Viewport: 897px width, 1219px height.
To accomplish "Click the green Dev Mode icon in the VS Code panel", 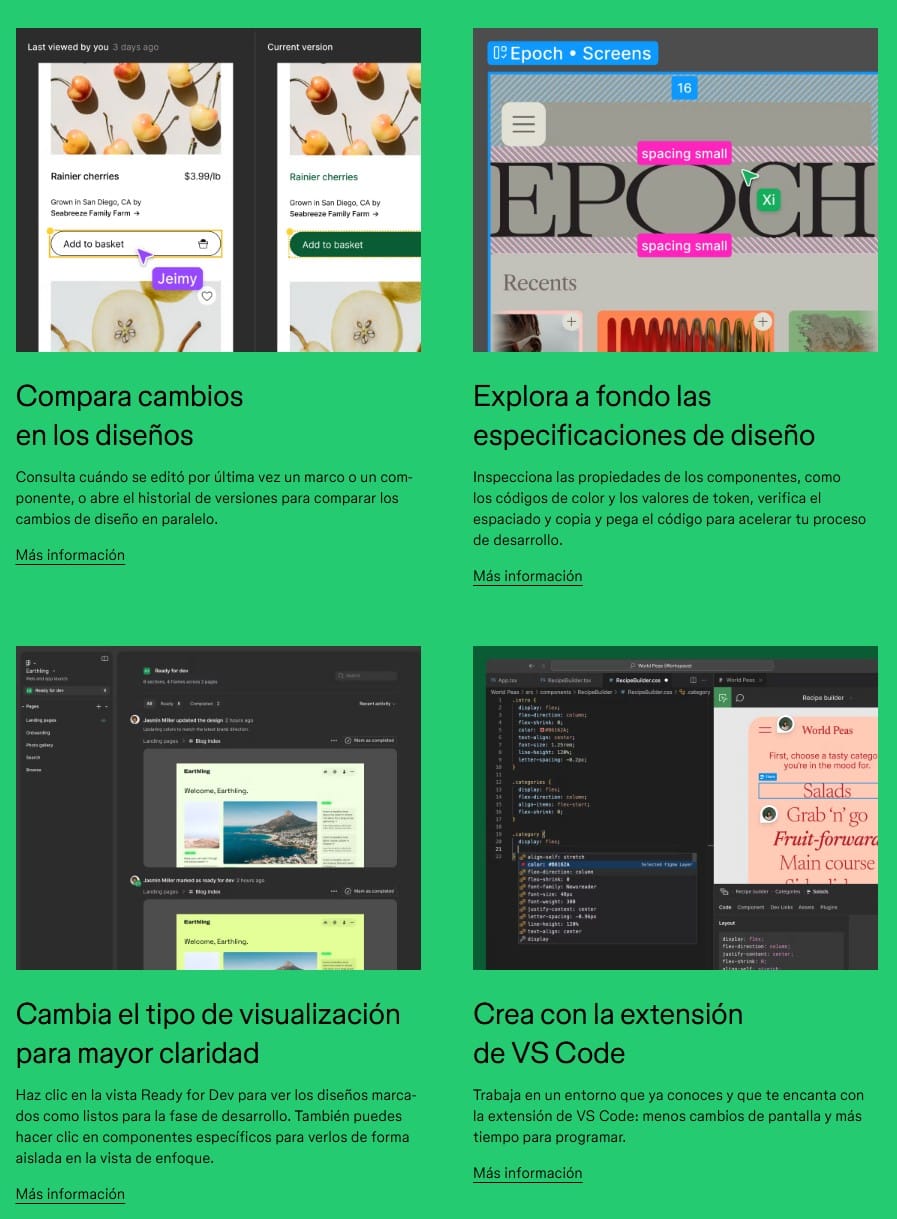I will [724, 697].
